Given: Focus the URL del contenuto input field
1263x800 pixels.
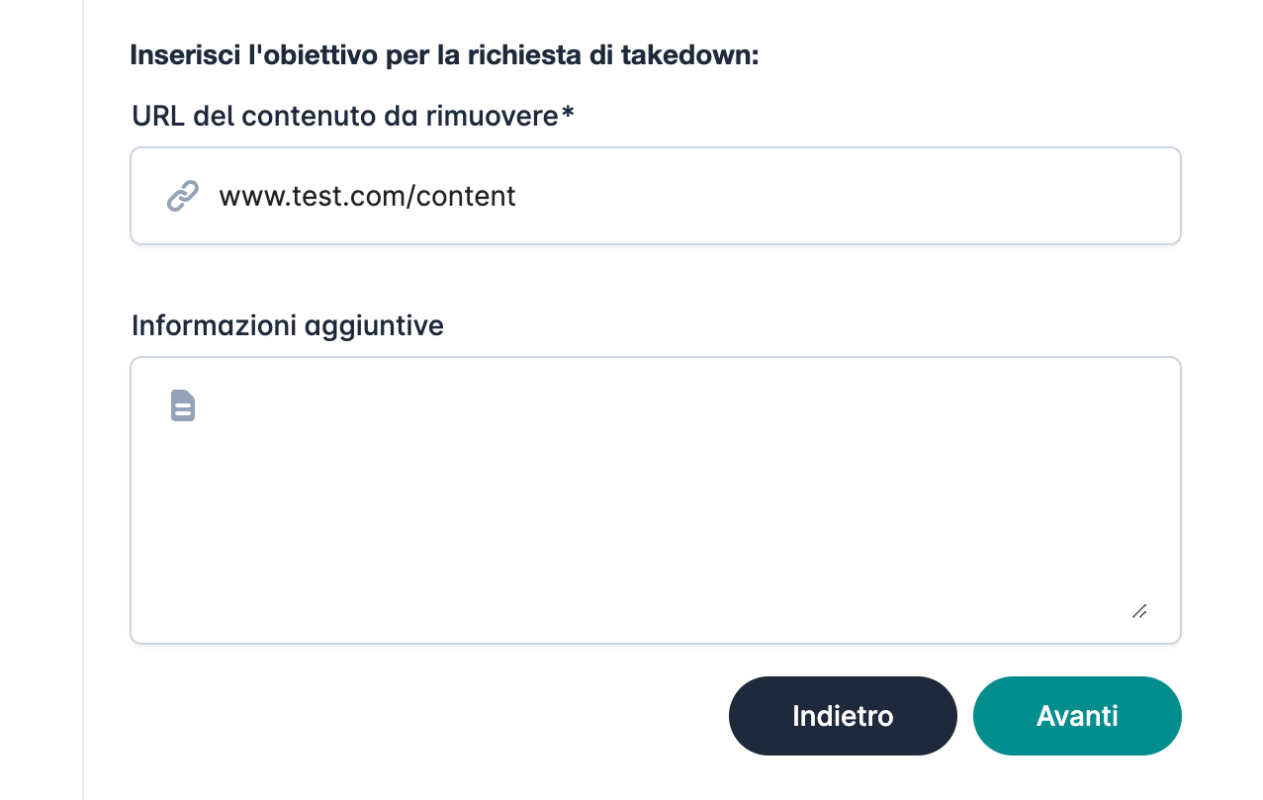Looking at the screenshot, I should [x=655, y=196].
